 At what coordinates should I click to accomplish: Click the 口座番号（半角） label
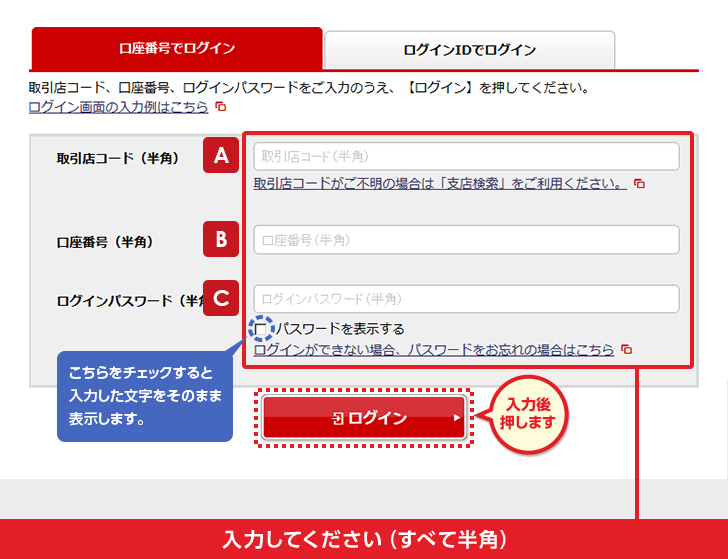(x=104, y=242)
